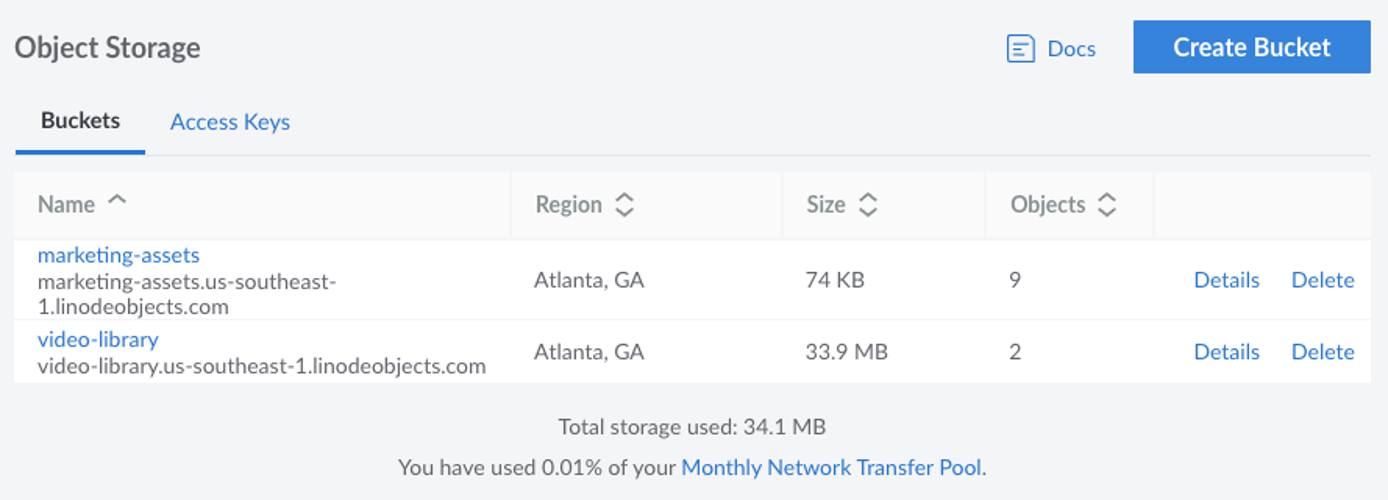
Task: Open the Access Keys tab
Action: coord(230,122)
